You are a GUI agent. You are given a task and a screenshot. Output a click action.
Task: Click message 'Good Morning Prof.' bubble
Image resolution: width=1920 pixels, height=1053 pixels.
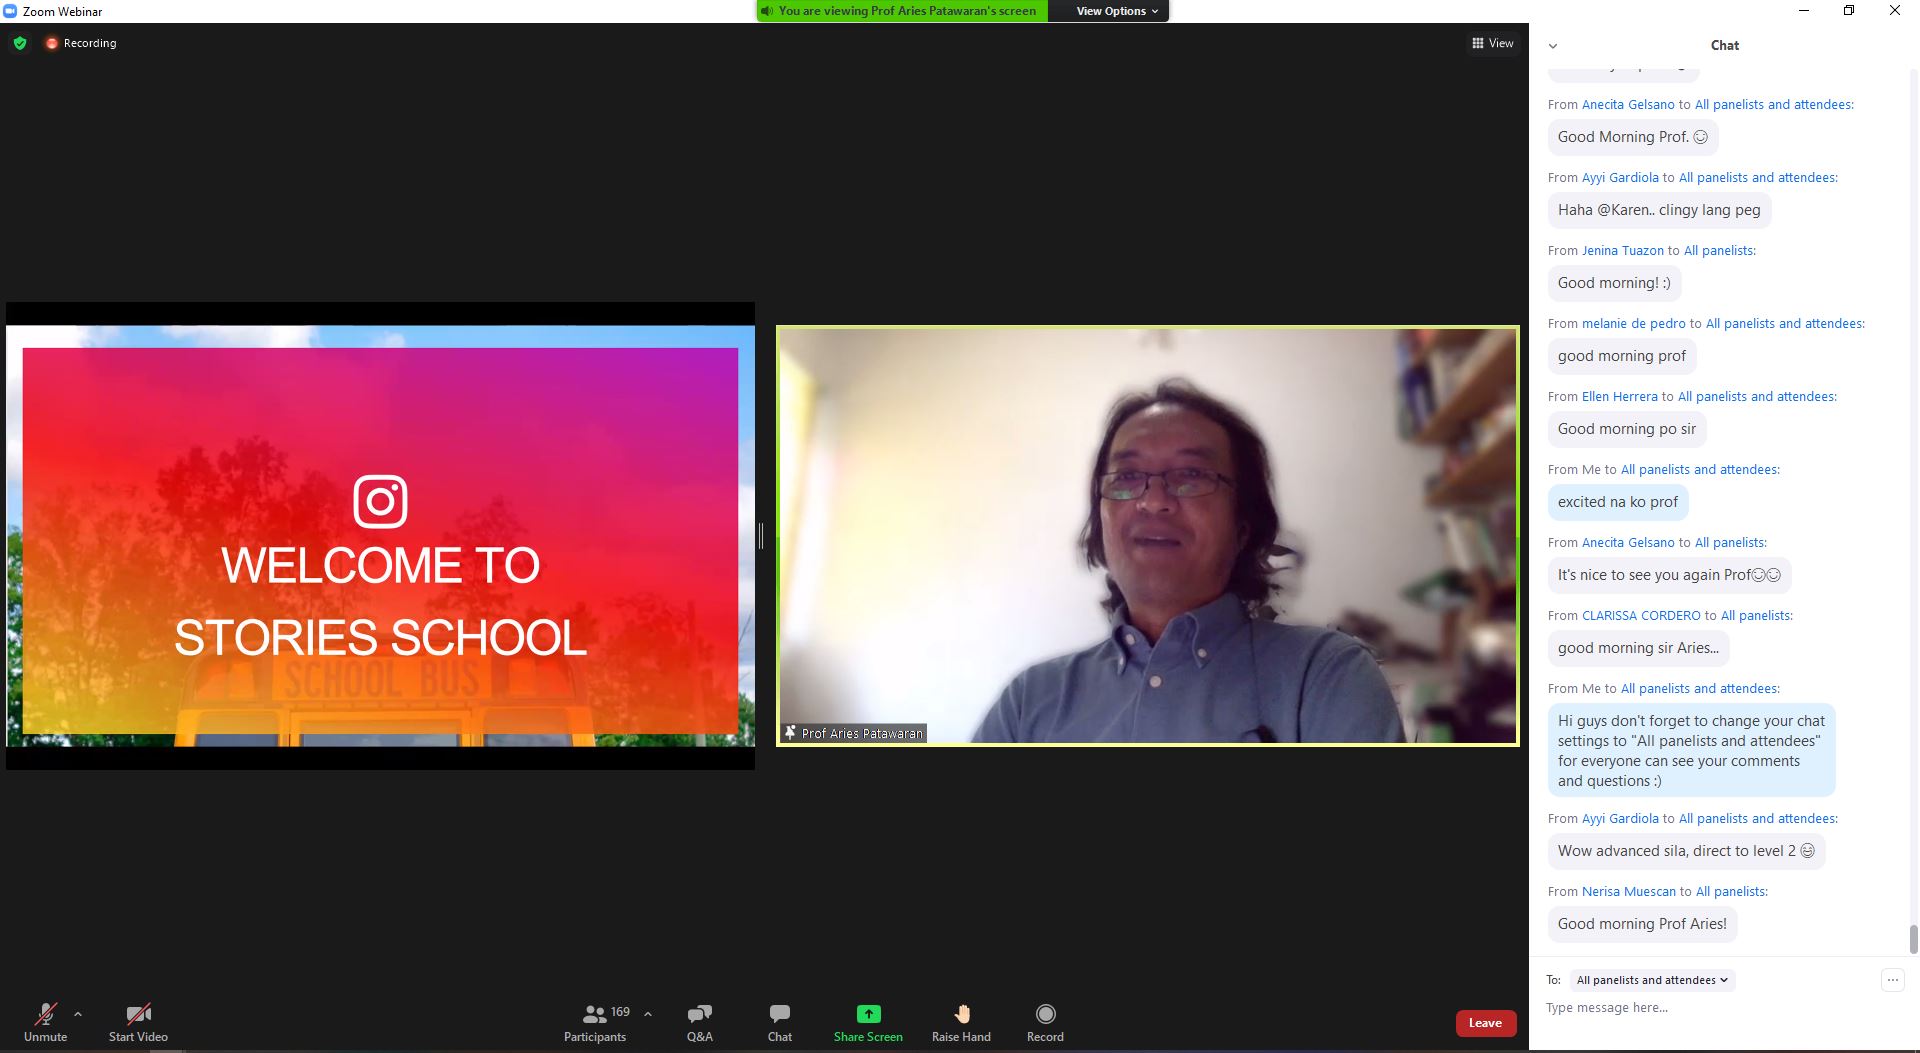pyautogui.click(x=1633, y=137)
